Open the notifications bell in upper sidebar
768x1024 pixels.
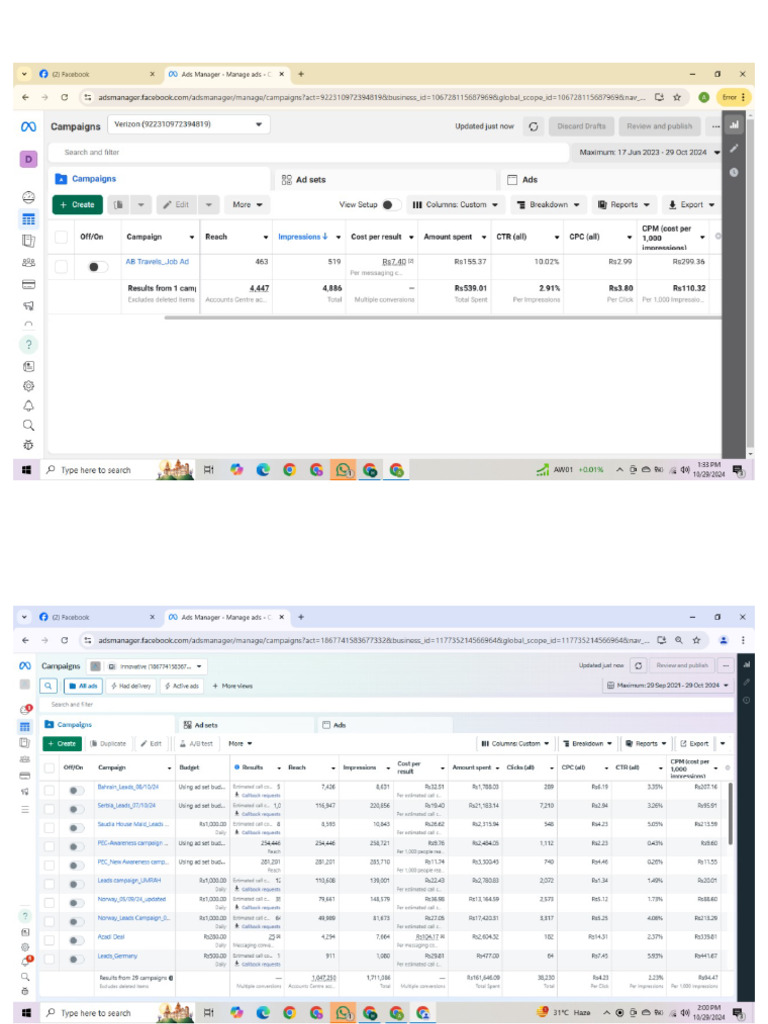28,406
